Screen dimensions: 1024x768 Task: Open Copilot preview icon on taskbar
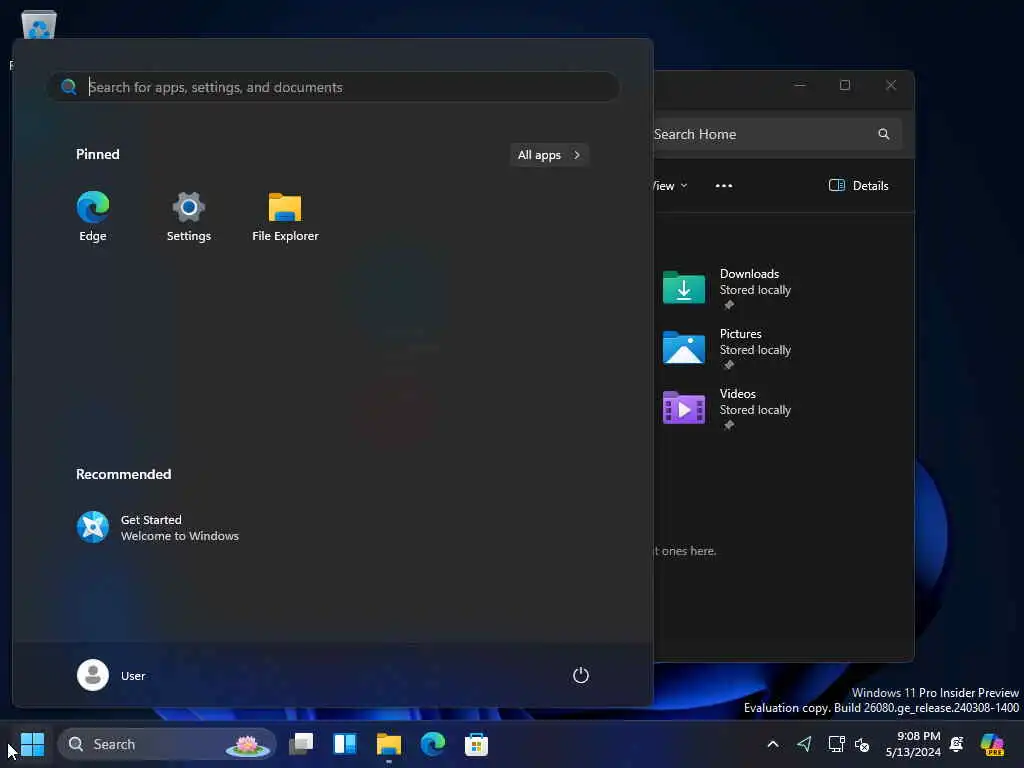[x=992, y=744]
